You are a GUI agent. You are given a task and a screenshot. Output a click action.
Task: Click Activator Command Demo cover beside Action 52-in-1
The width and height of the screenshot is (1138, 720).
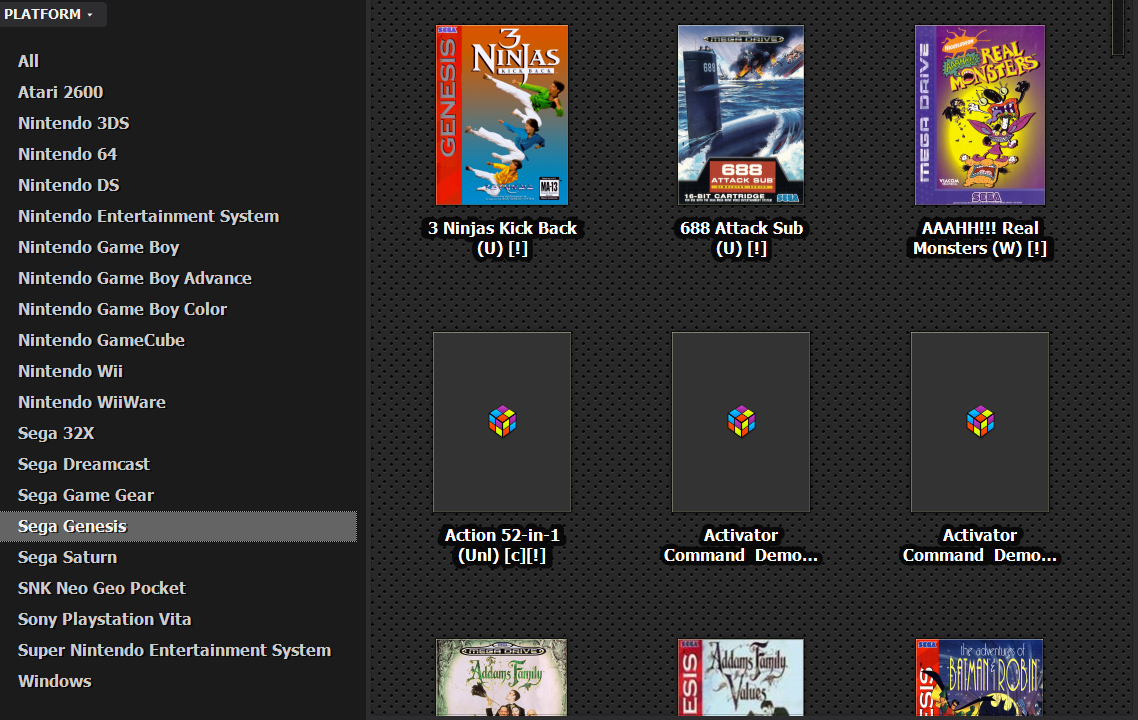pyautogui.click(x=741, y=422)
